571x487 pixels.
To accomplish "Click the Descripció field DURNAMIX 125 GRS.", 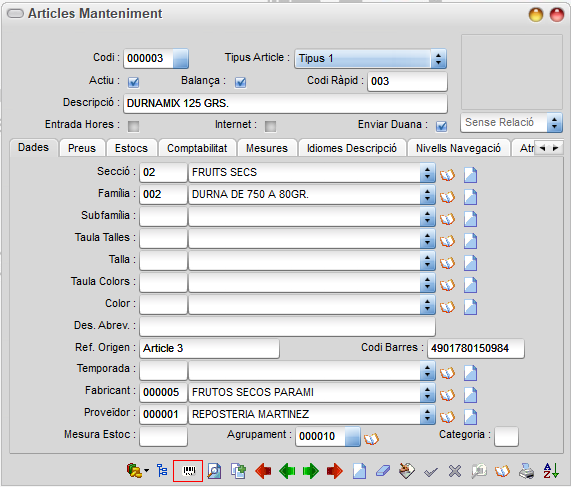I will tap(286, 103).
